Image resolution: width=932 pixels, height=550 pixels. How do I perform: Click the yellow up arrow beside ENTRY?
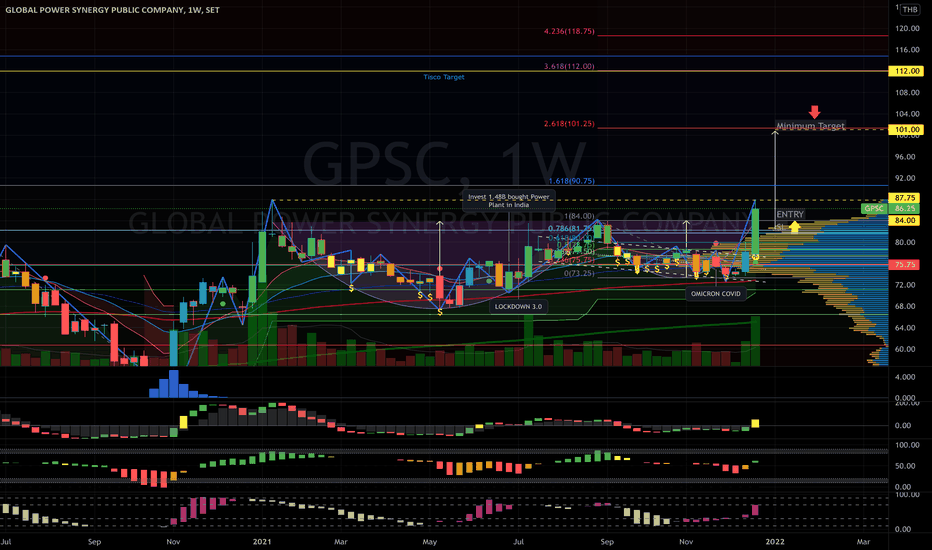tap(795, 227)
